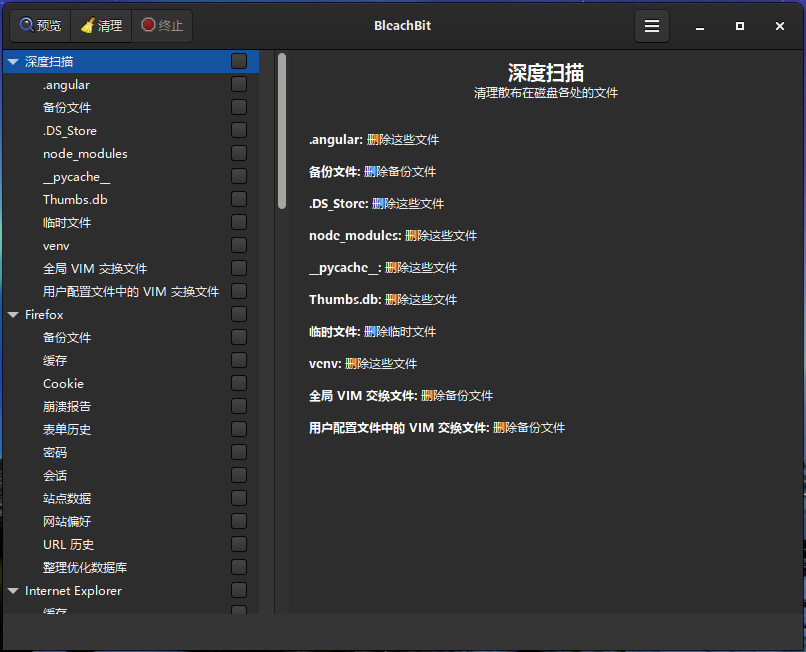The width and height of the screenshot is (806, 652).
Task: Enable the Thumbs.db checkbox
Action: click(x=239, y=199)
